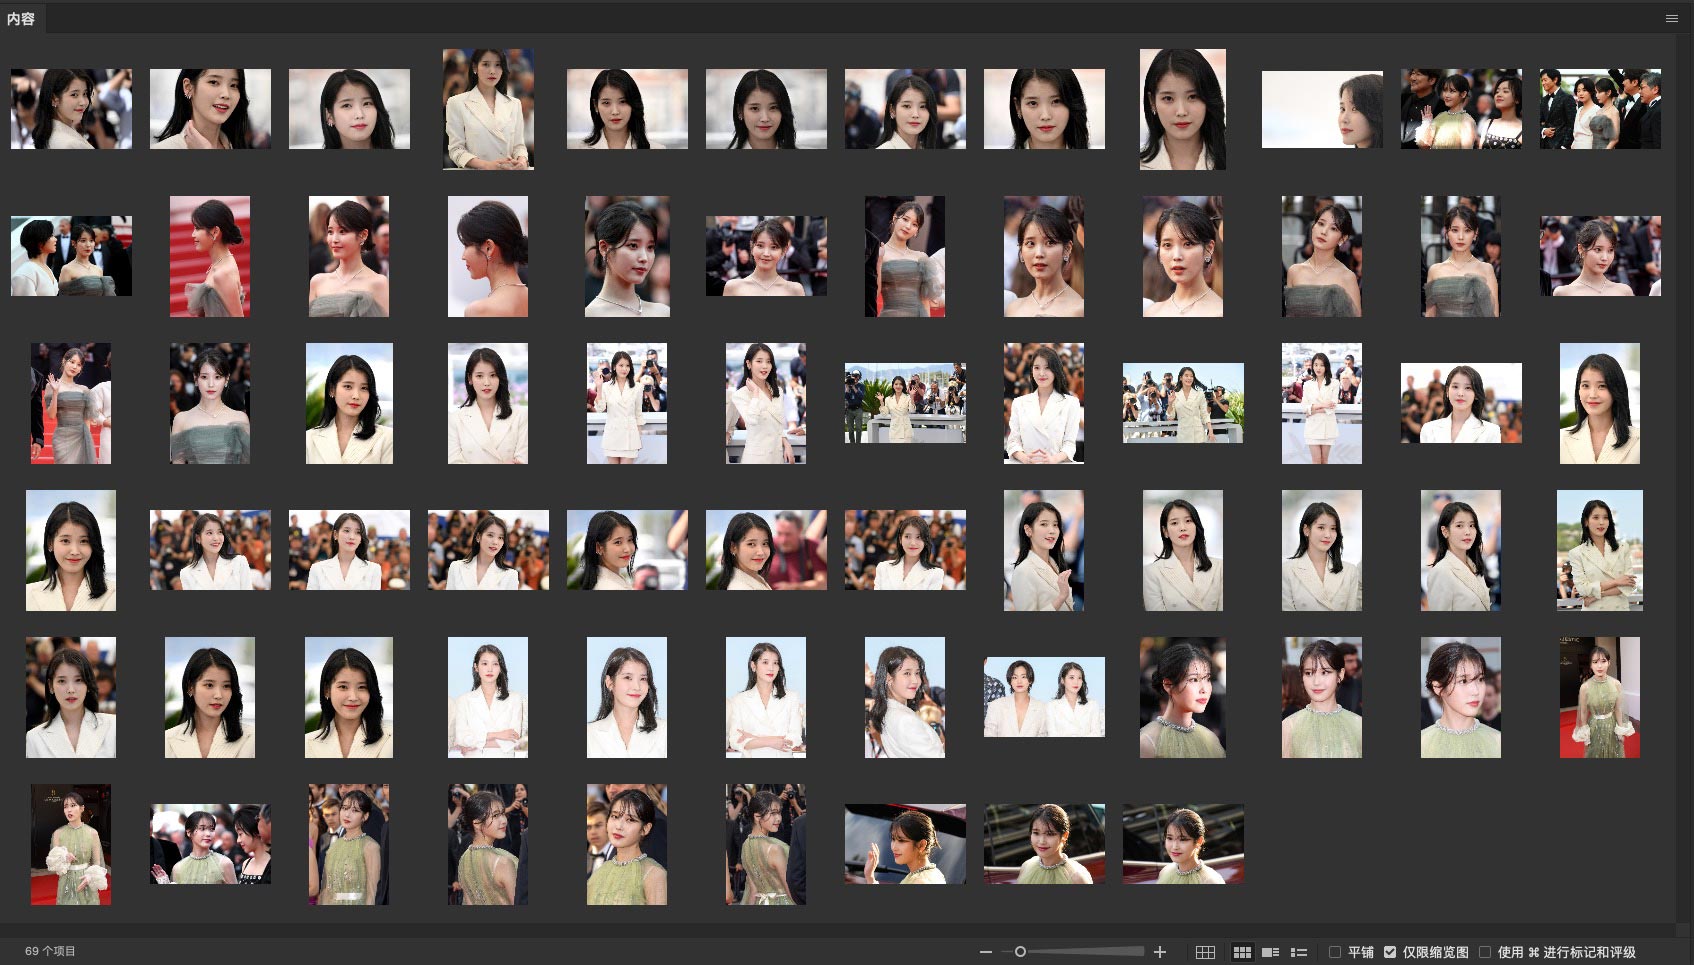Select photo with man in red shirt behind
The image size is (1694, 965).
tap(766, 550)
